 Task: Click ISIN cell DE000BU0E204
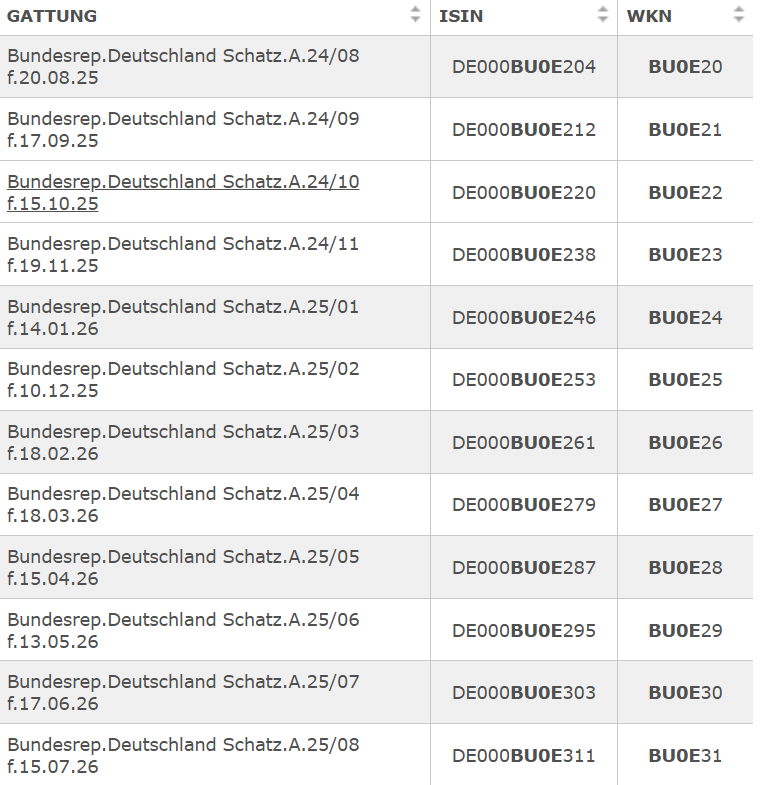click(x=523, y=67)
